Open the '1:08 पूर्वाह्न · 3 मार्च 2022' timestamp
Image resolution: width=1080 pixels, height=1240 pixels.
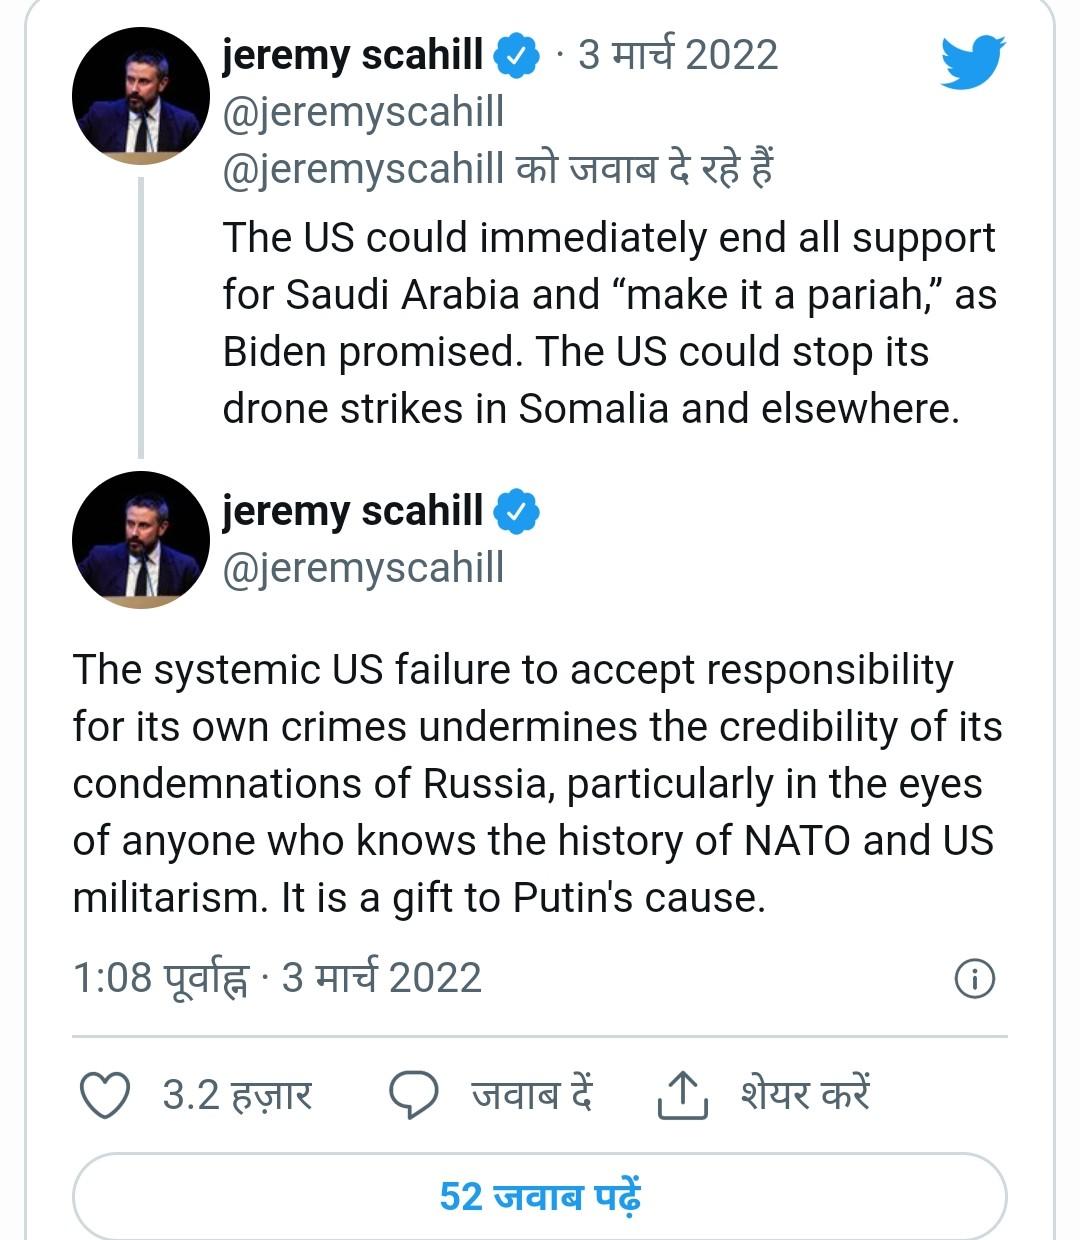click(x=277, y=978)
